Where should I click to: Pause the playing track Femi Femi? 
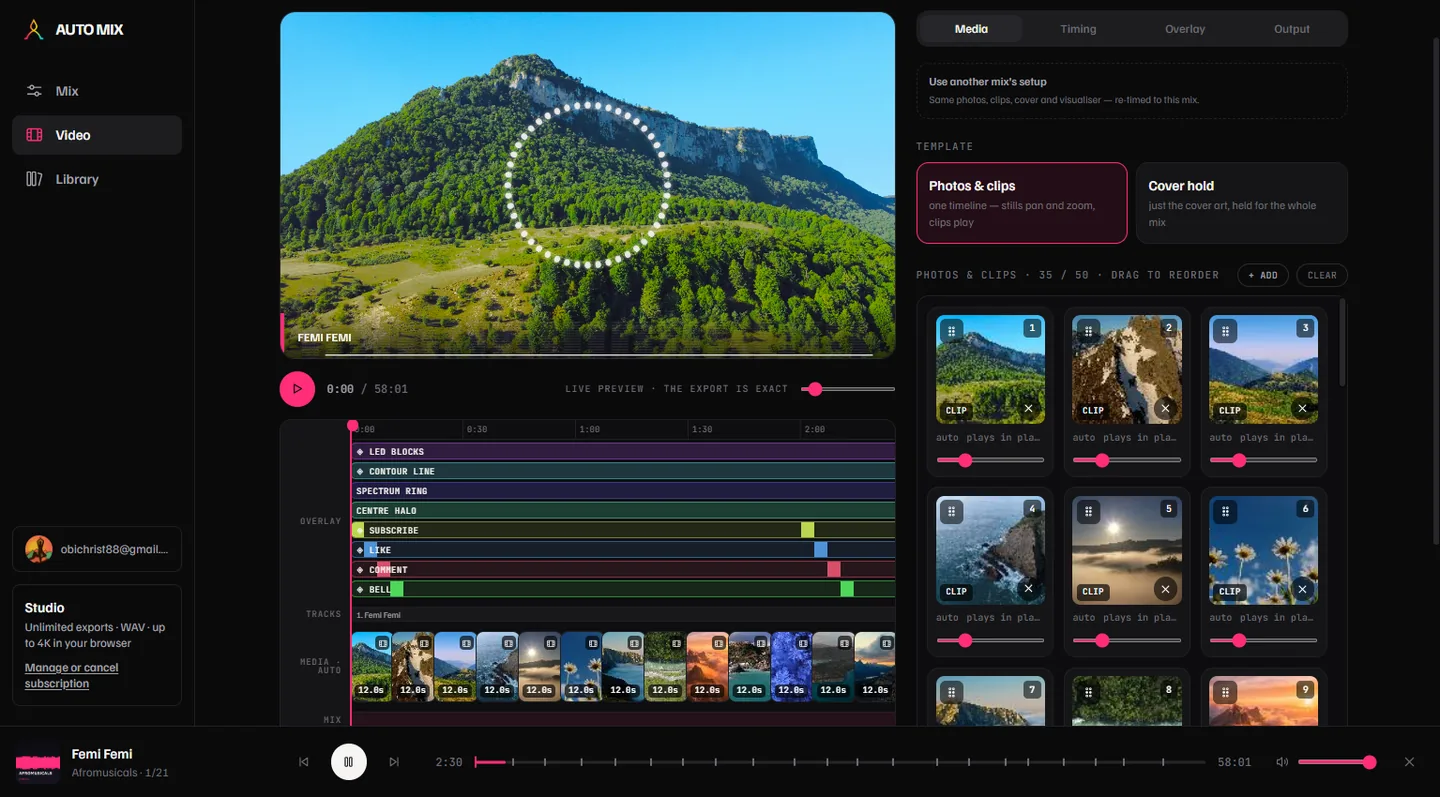pos(349,762)
